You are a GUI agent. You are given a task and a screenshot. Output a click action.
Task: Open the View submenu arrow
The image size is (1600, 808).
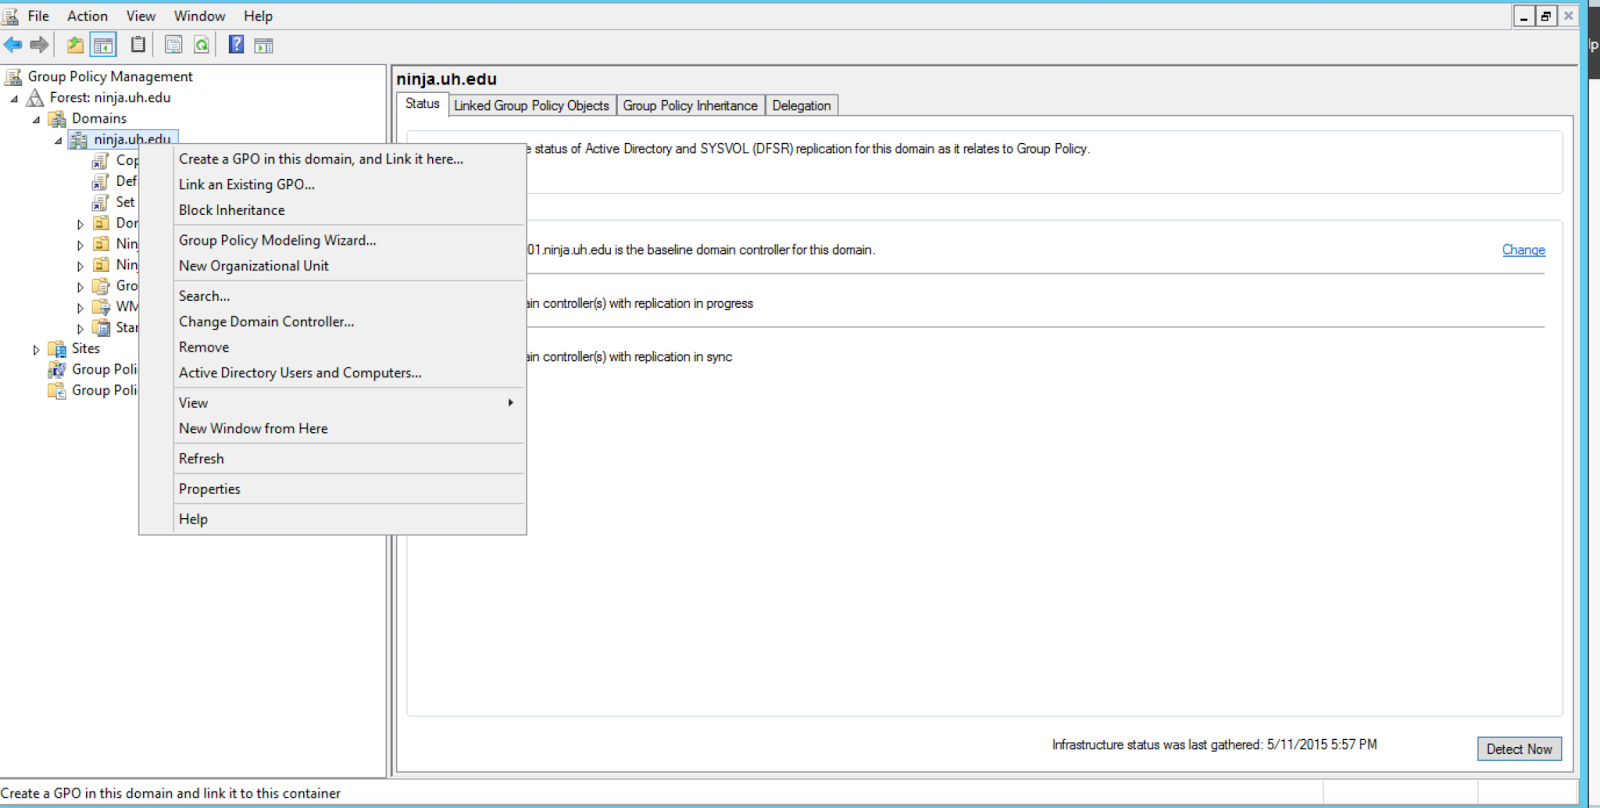click(x=510, y=403)
